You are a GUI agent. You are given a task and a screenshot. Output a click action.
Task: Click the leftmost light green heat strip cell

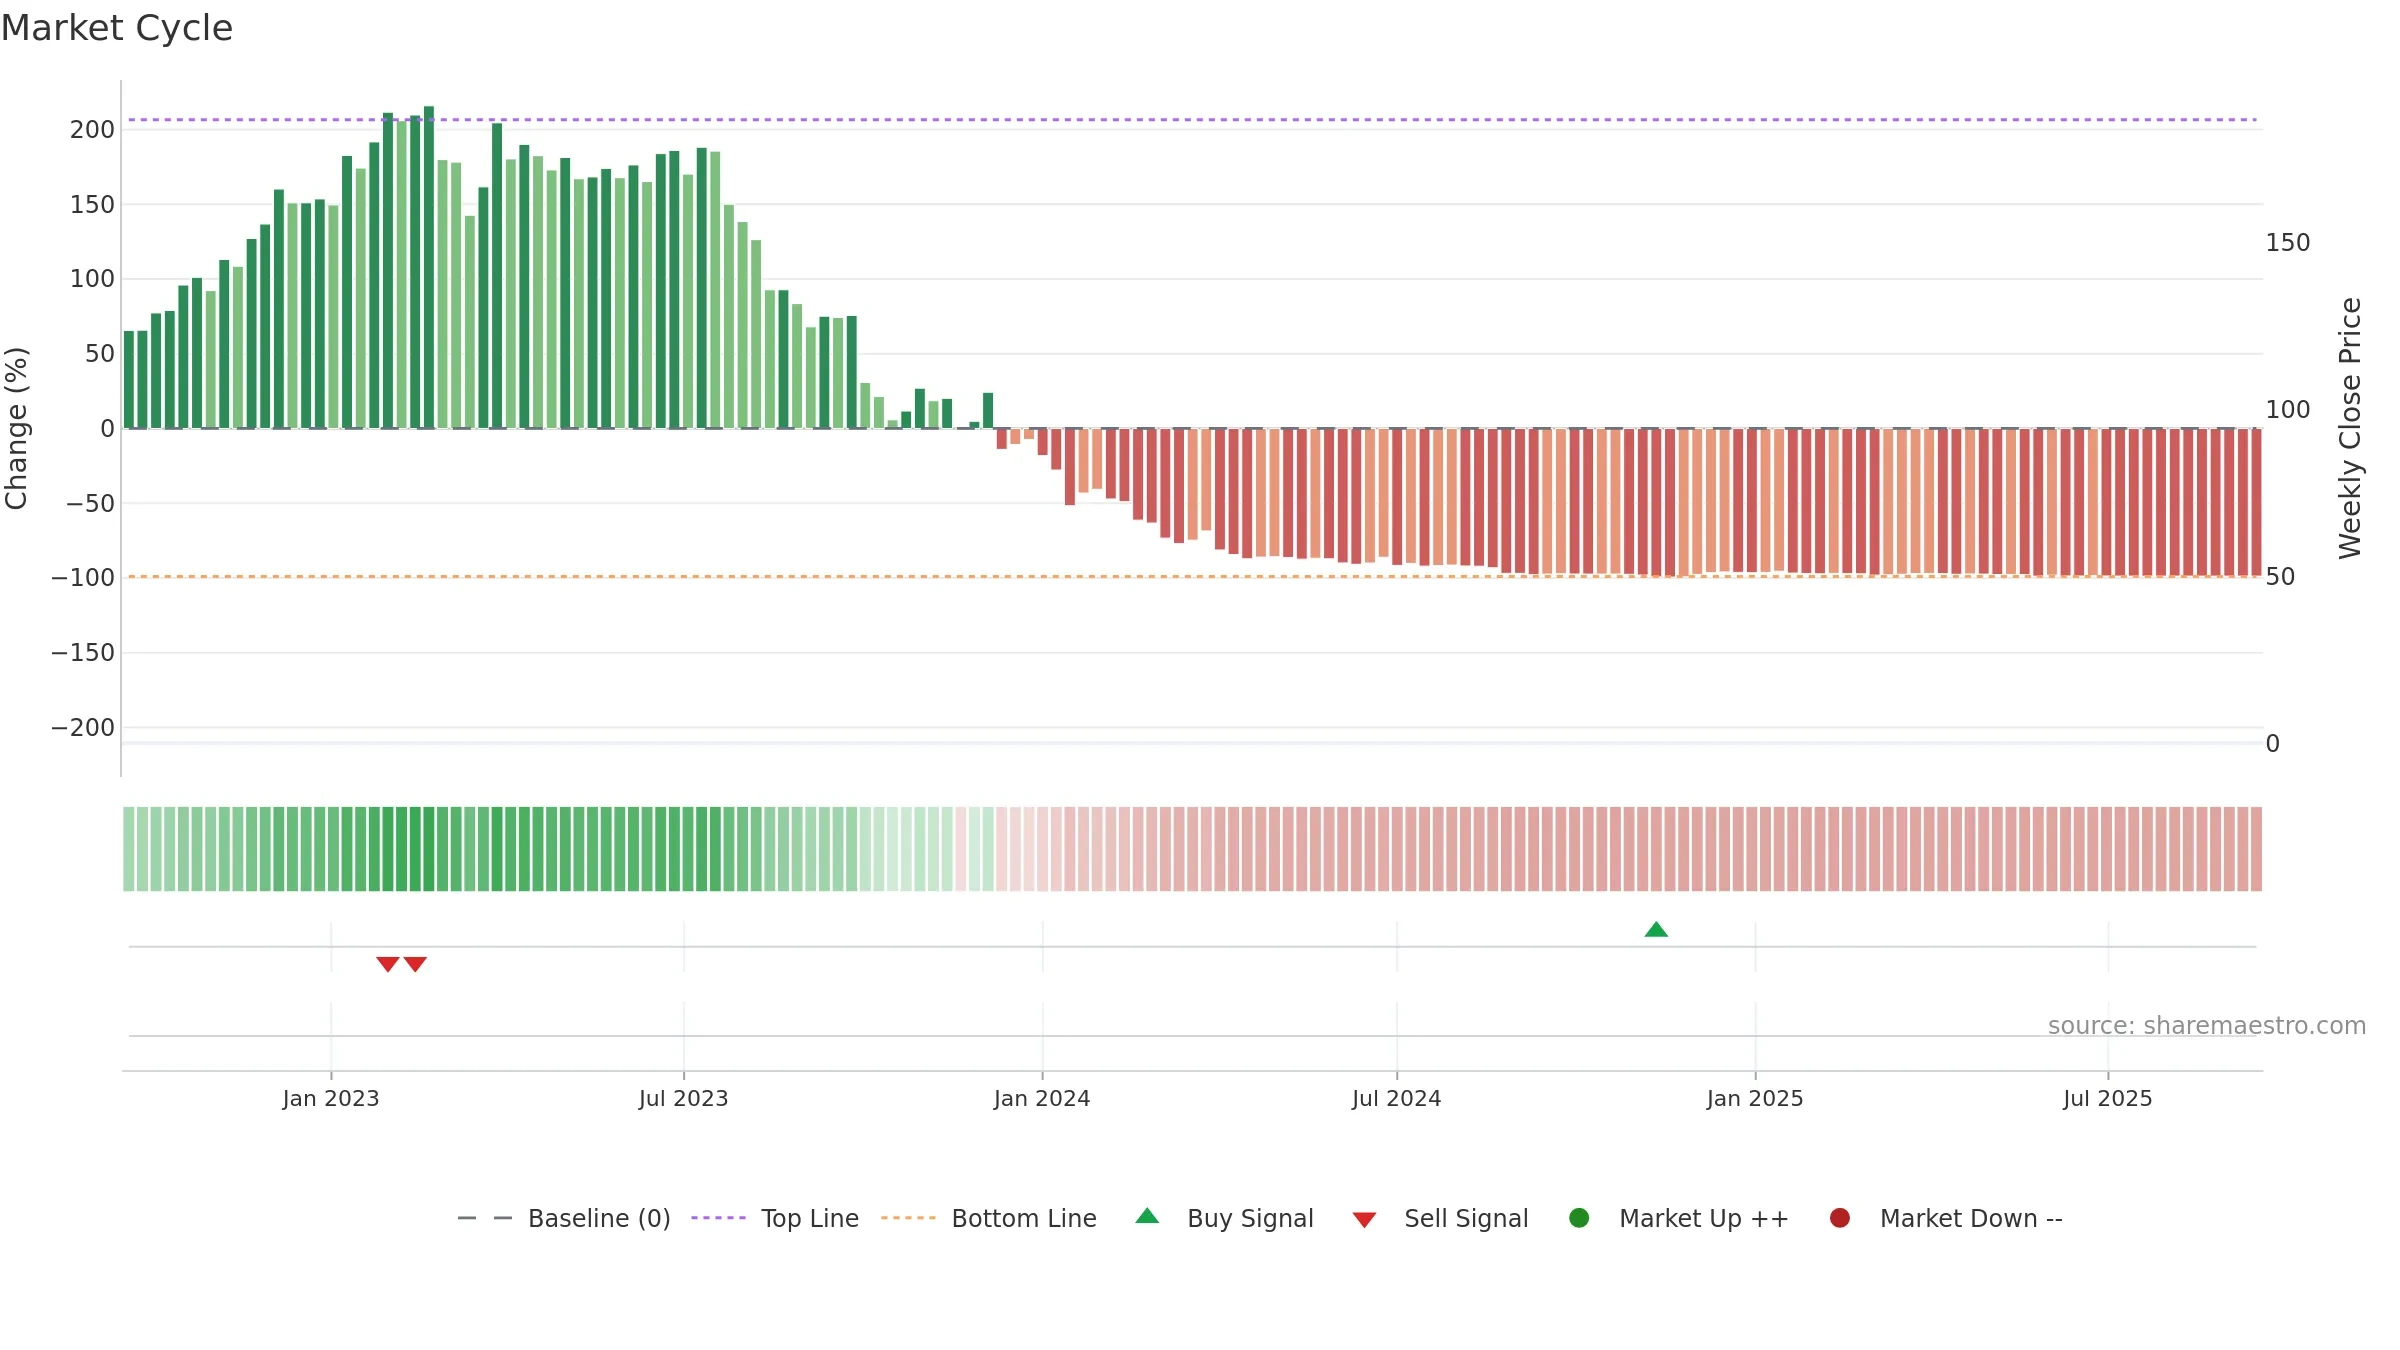(129, 849)
